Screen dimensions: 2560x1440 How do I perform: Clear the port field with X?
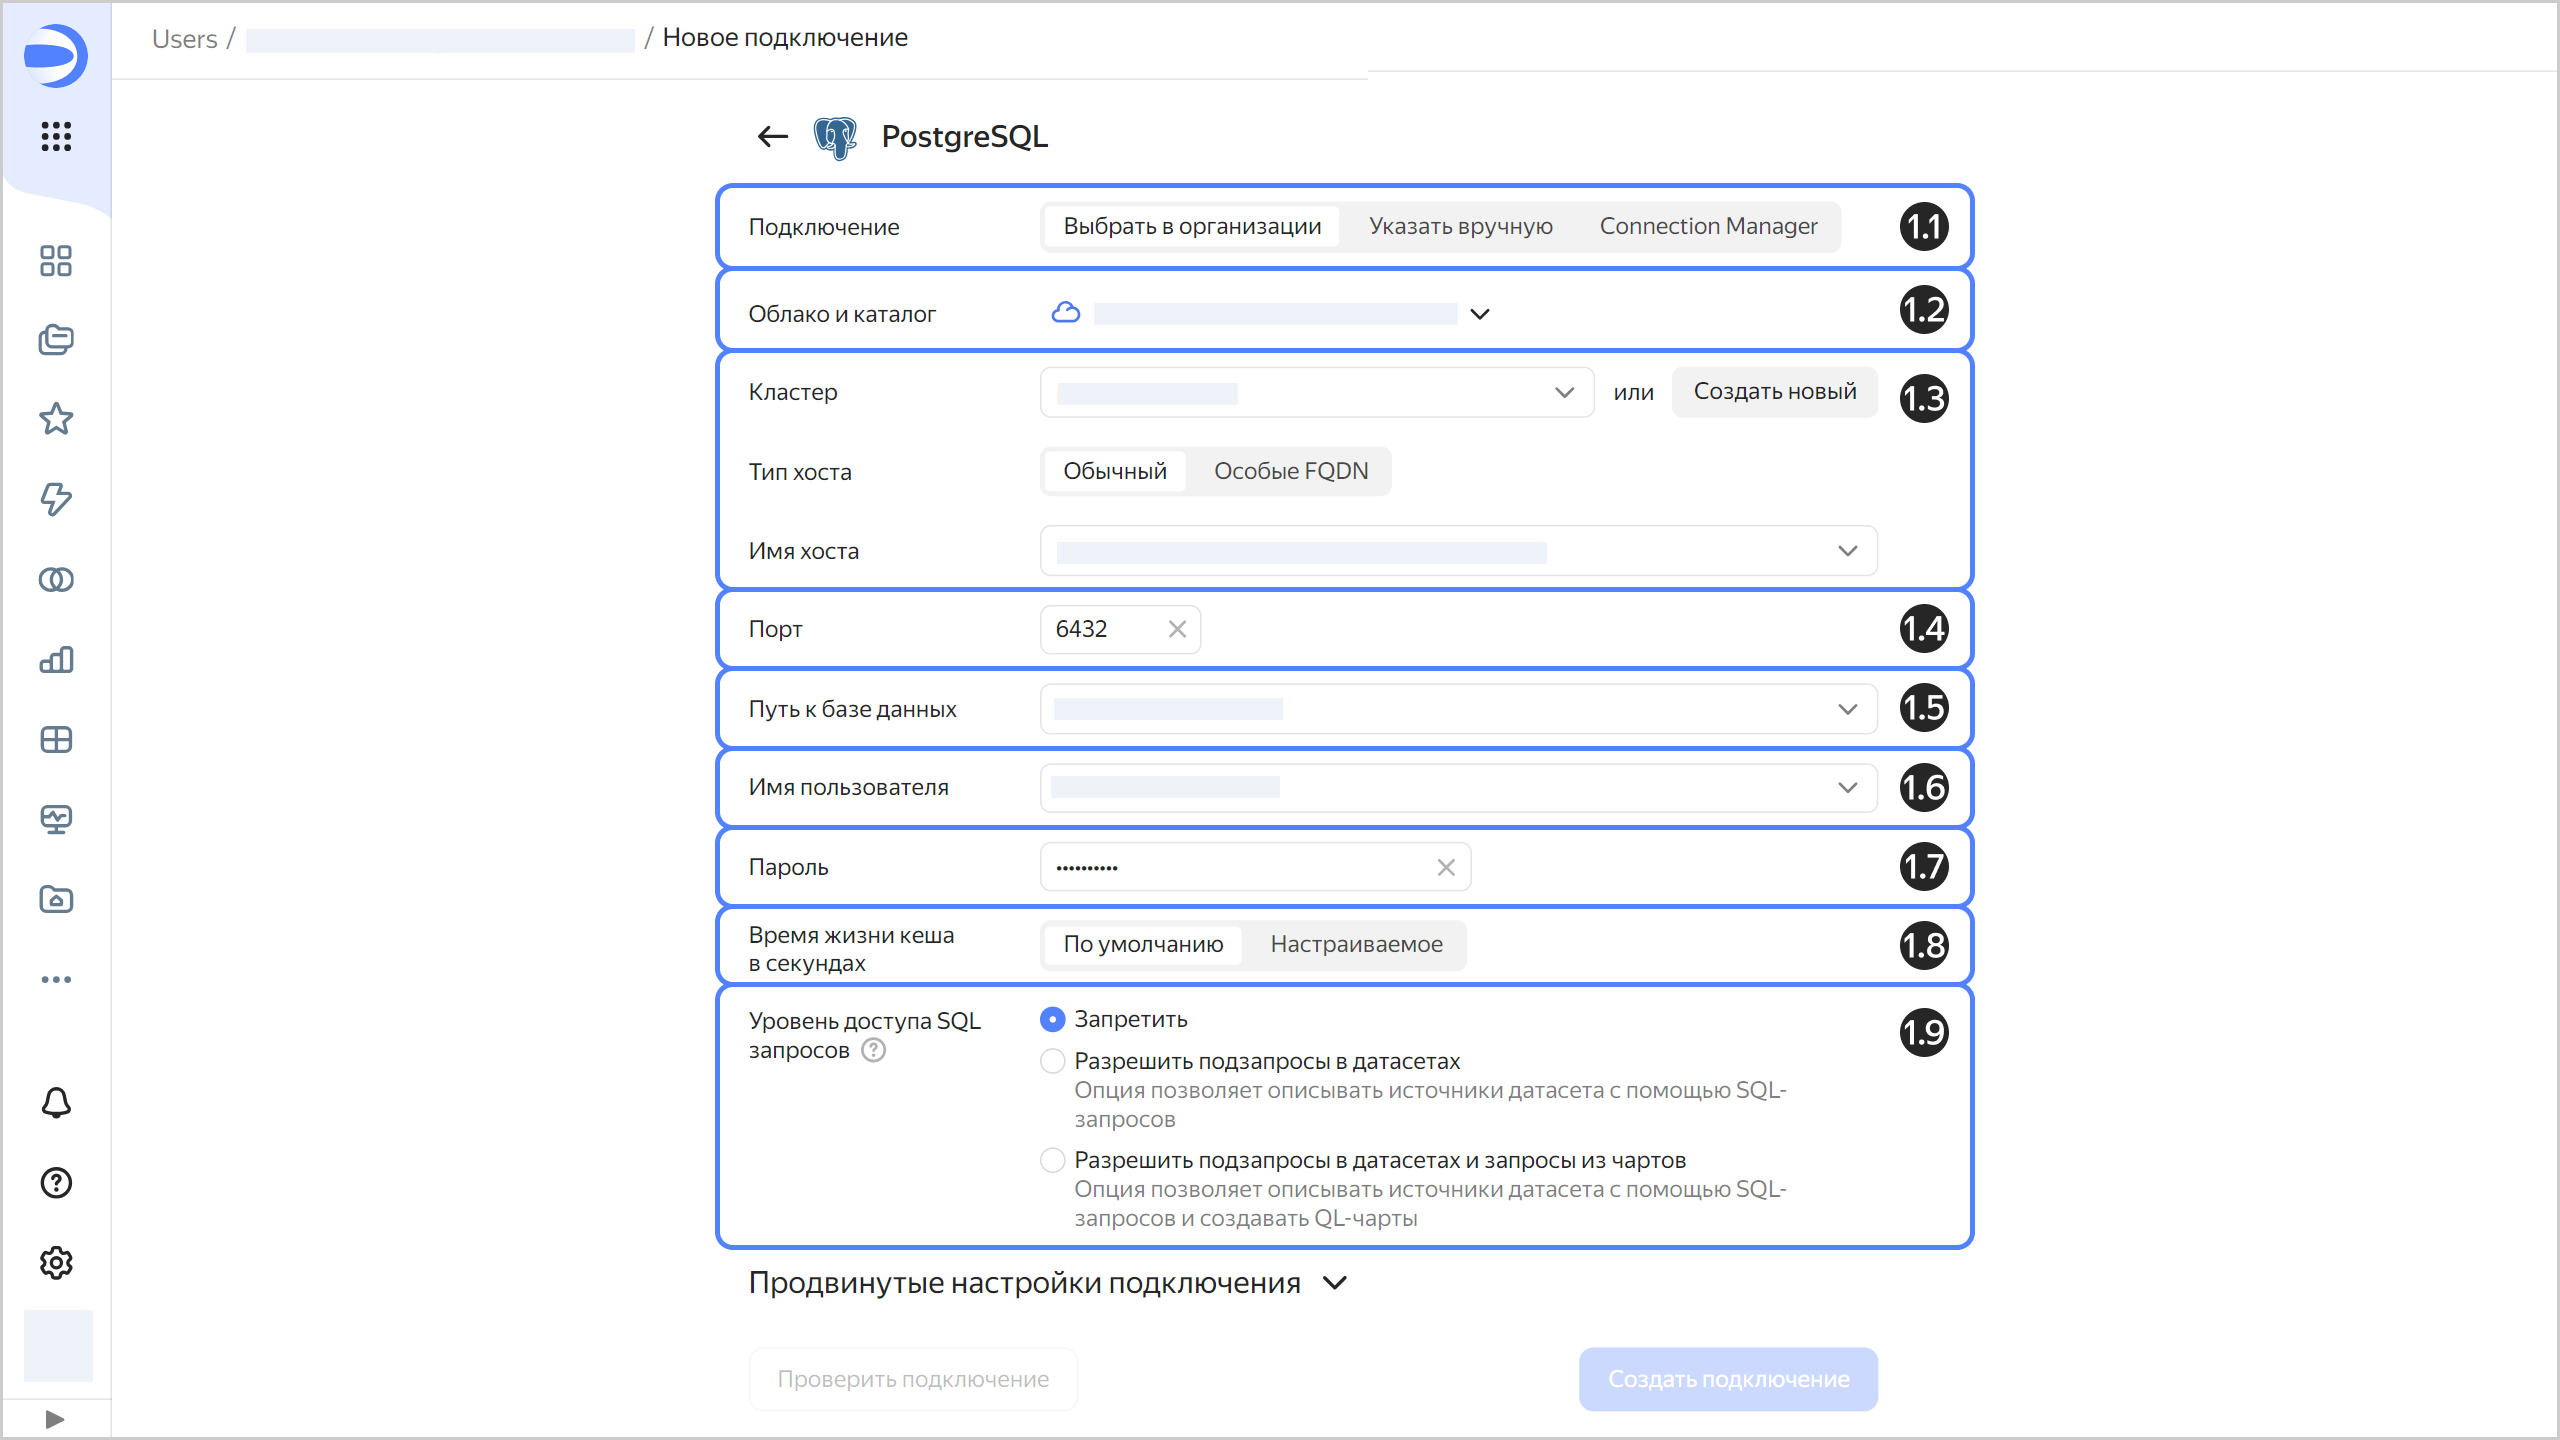pos(1177,629)
